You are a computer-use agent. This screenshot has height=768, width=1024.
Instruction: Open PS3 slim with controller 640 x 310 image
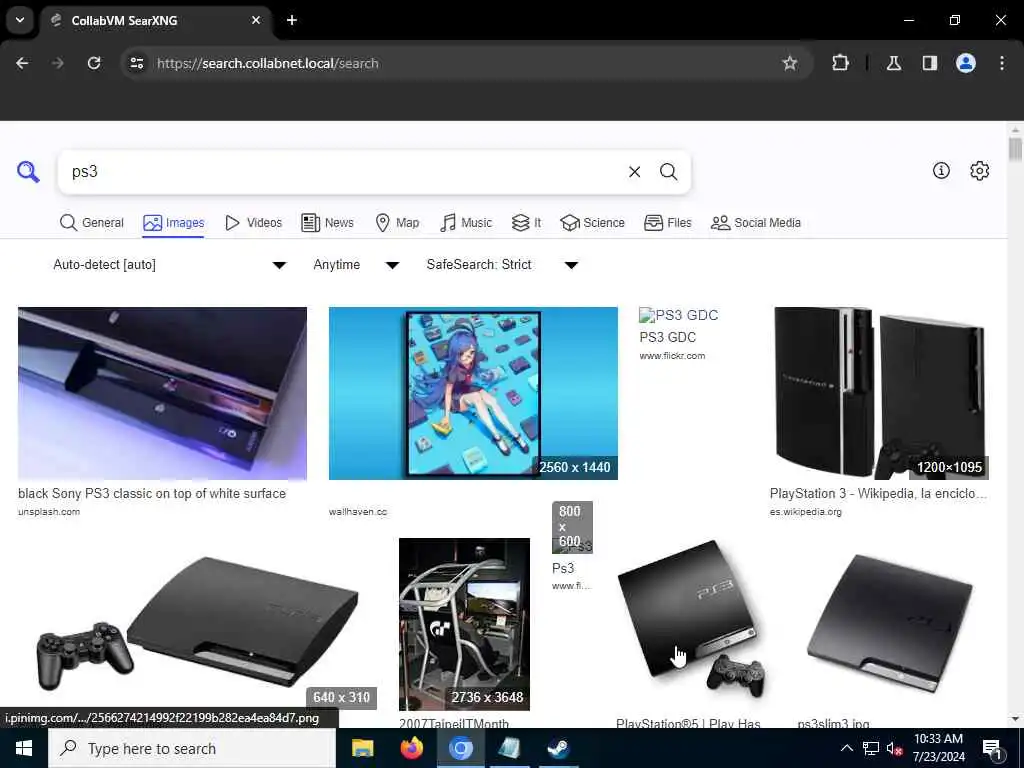[x=198, y=624]
